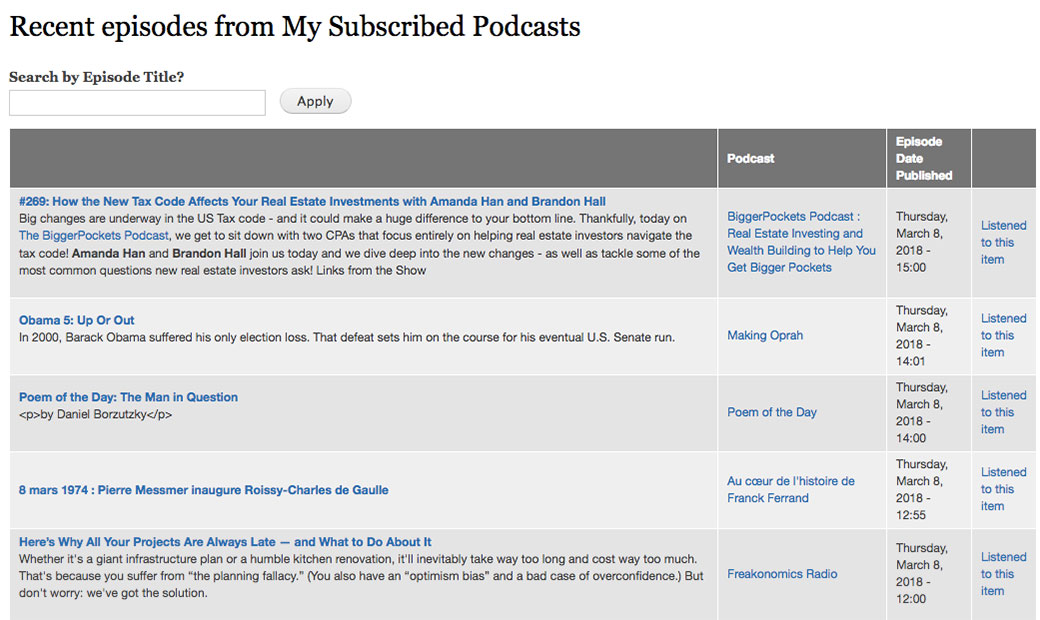1040x620 pixels.
Task: Click date Thursday, March 8, 2018 - 14:00
Action: click(922, 412)
